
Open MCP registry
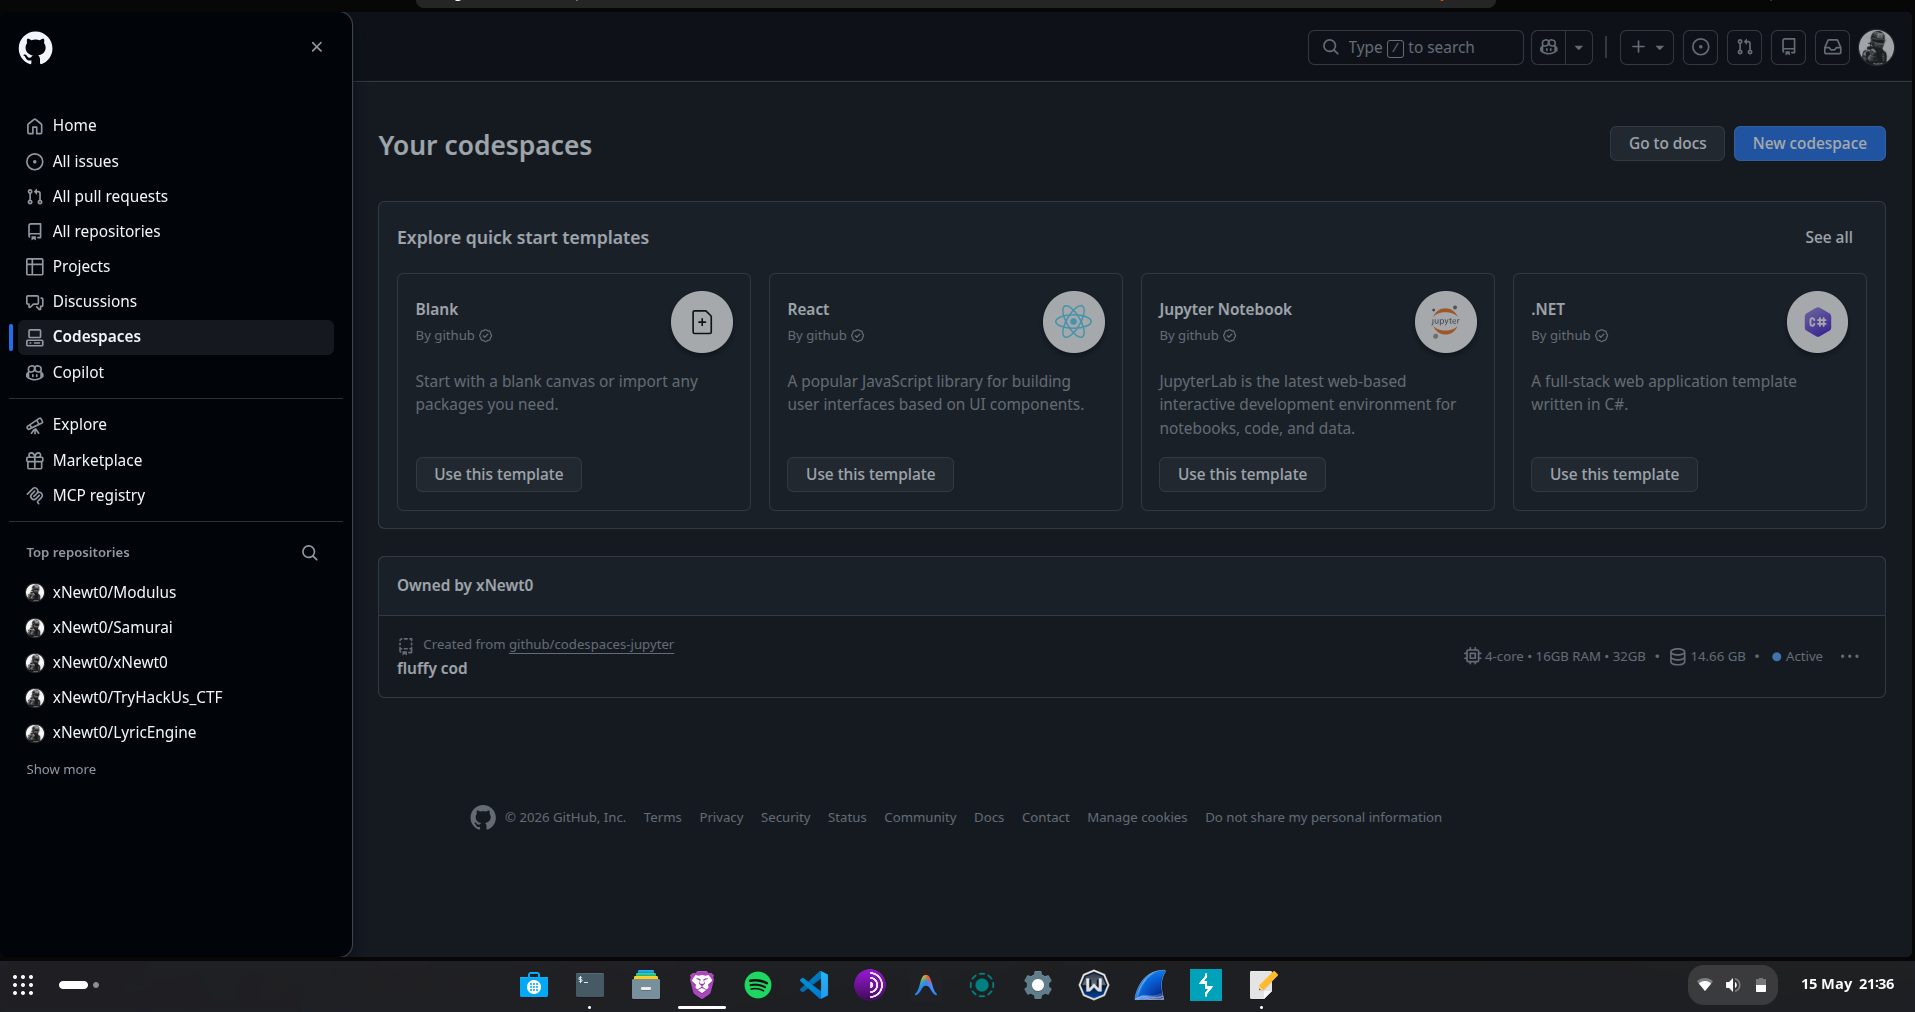click(x=176, y=495)
